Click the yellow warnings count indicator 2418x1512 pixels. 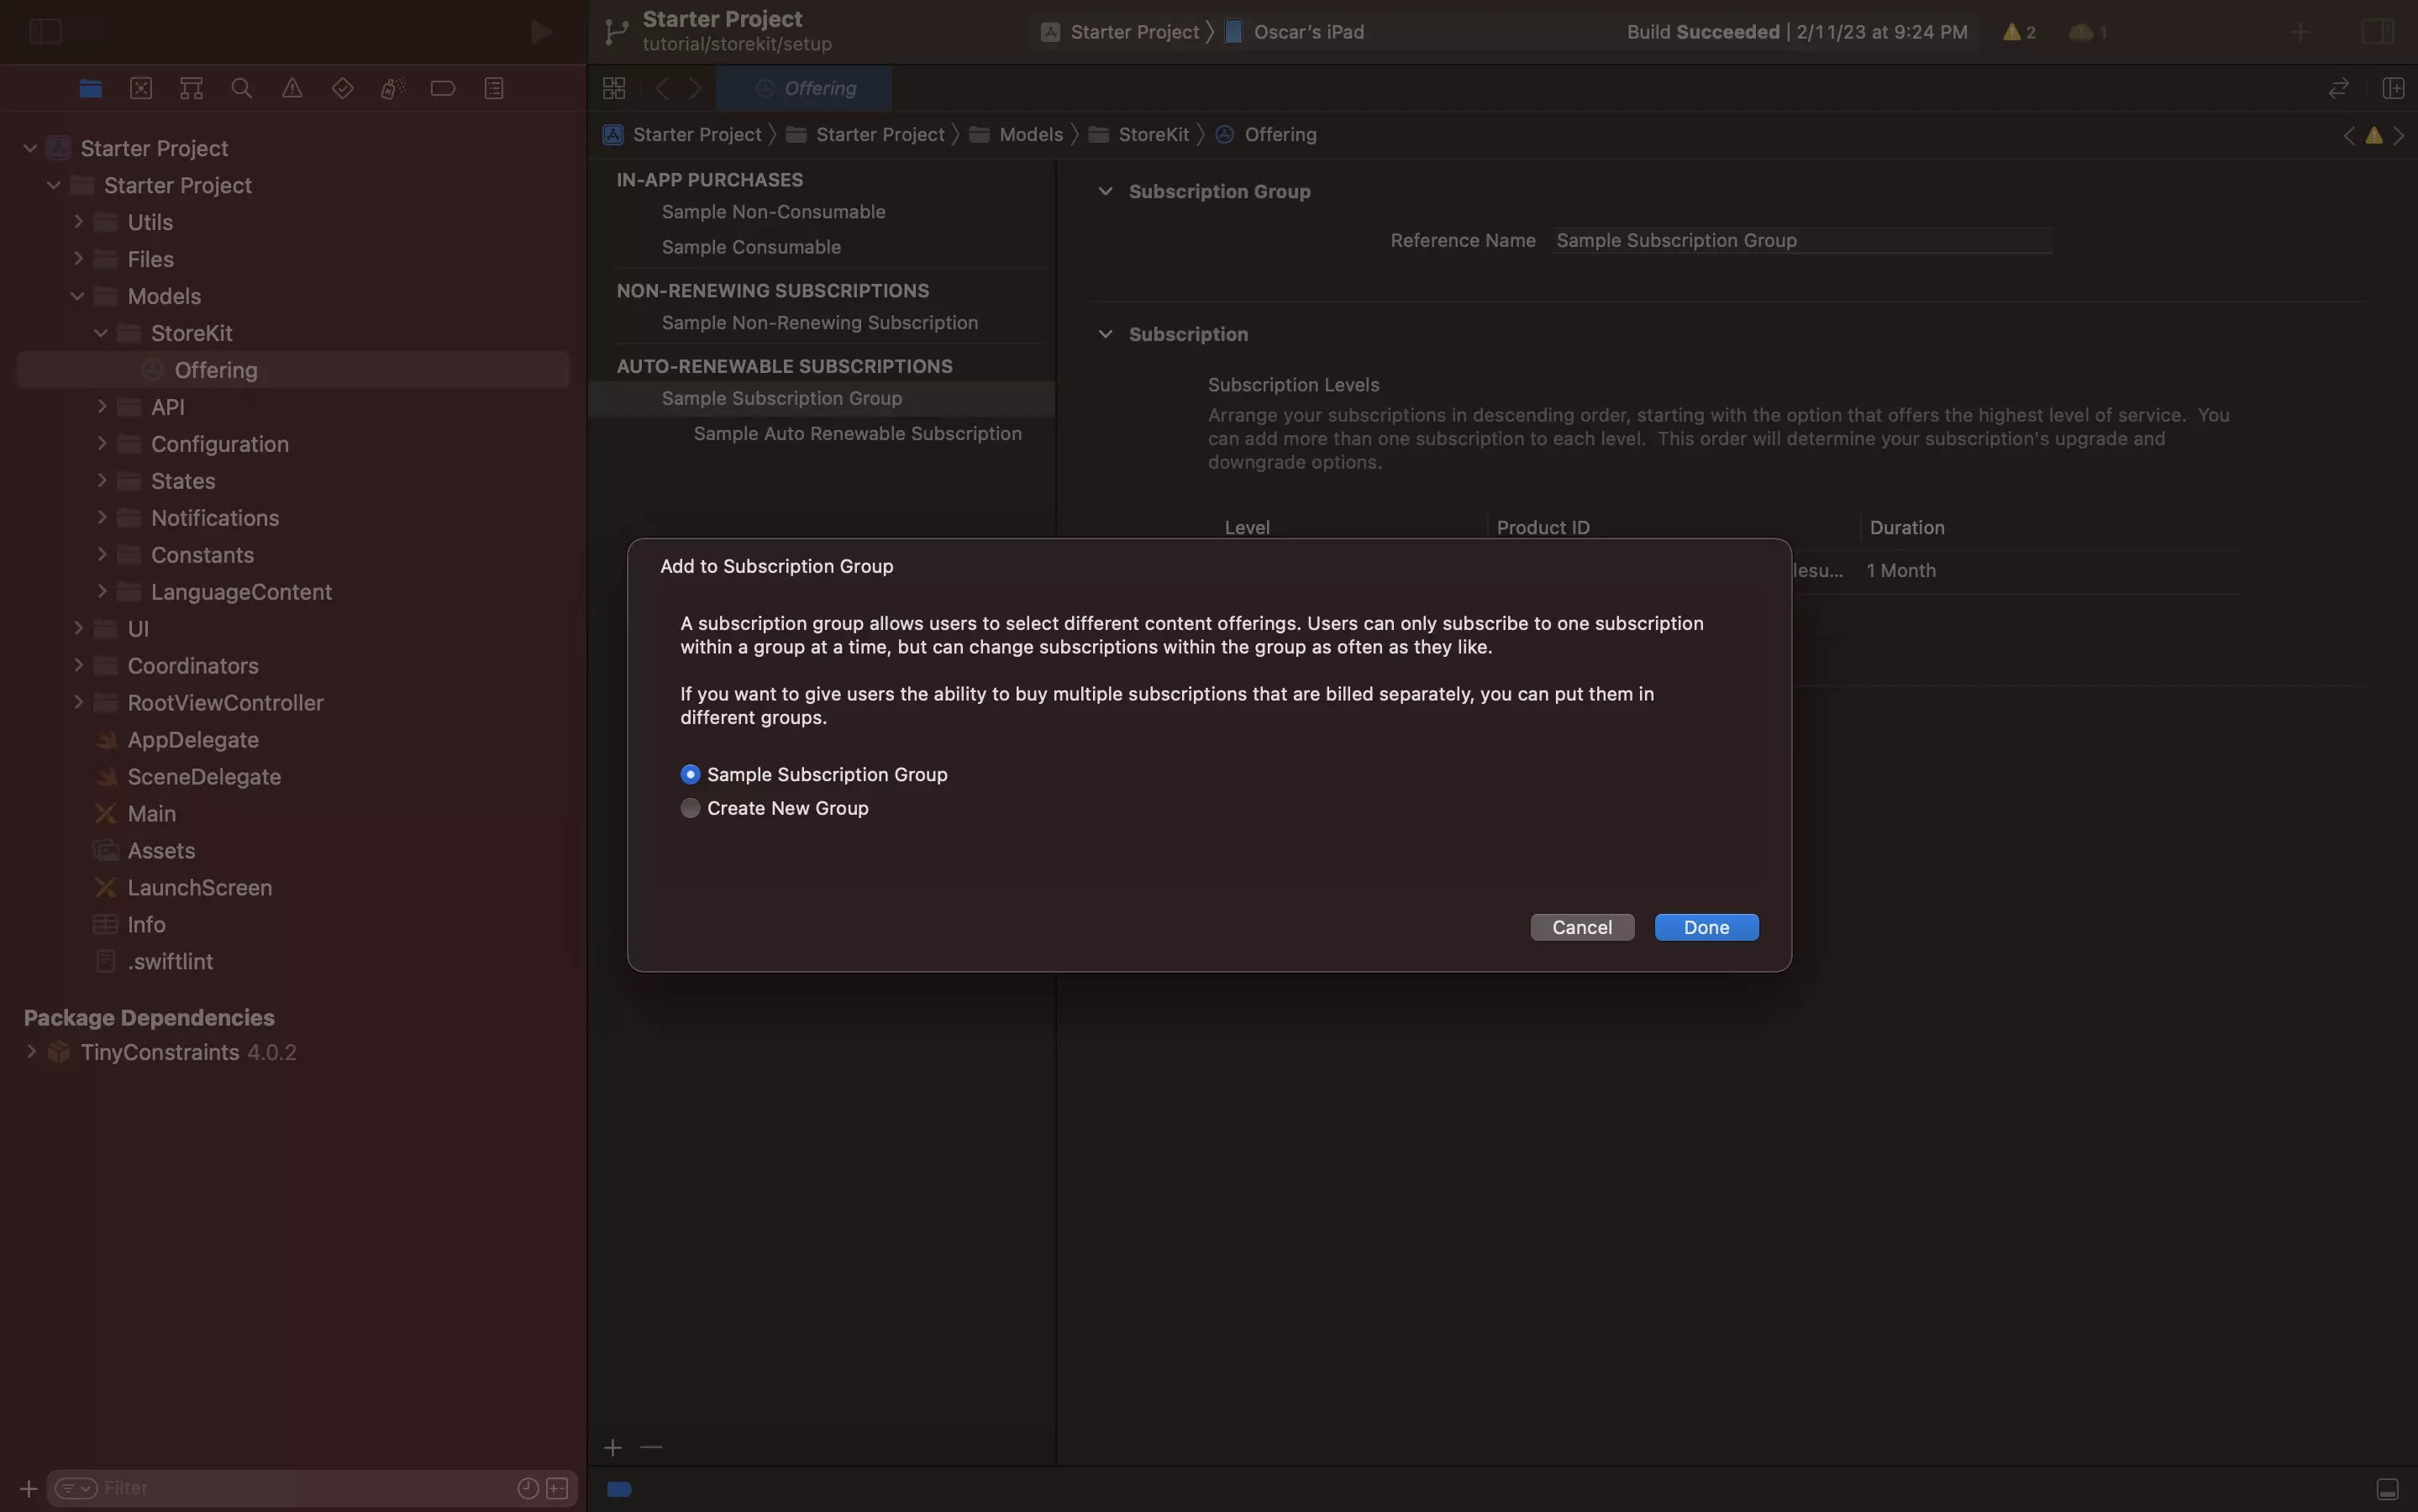[x=2019, y=32]
